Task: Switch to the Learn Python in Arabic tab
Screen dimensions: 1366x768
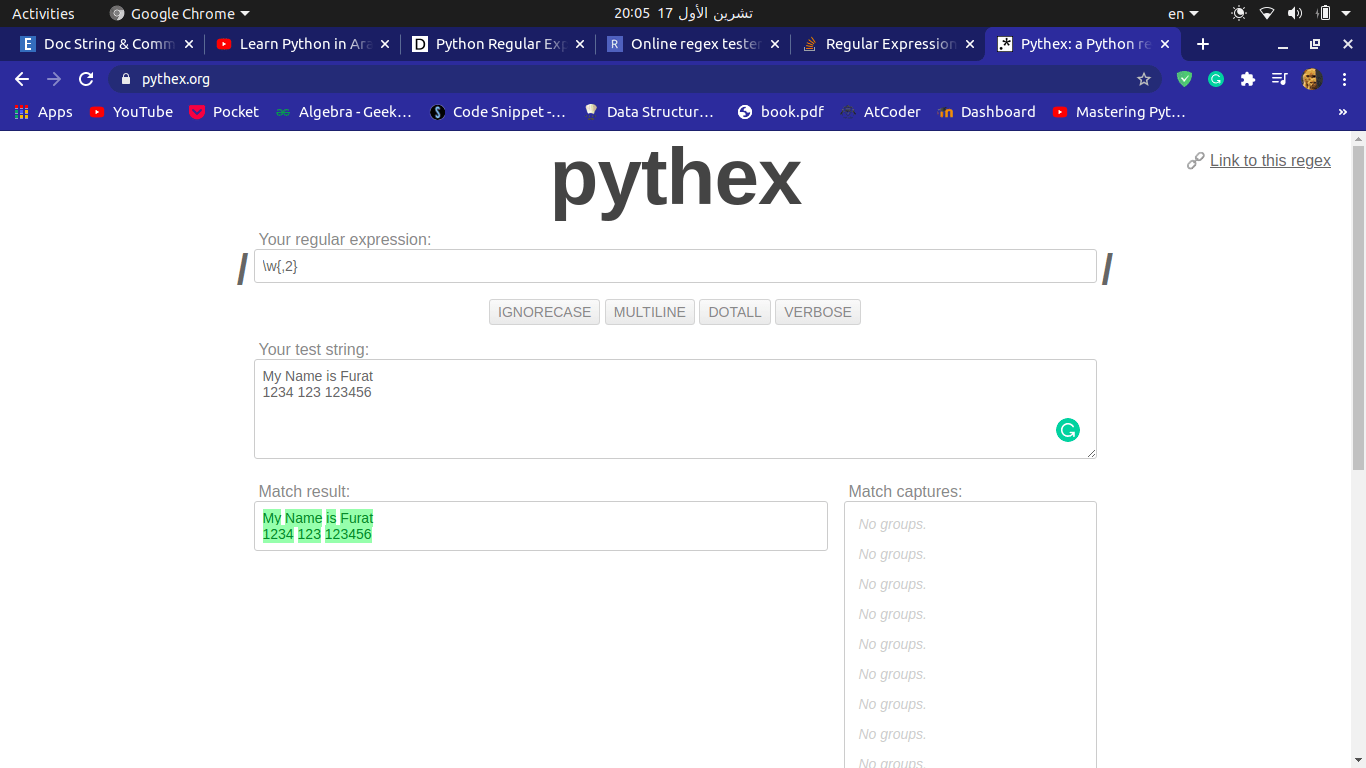Action: [302, 44]
